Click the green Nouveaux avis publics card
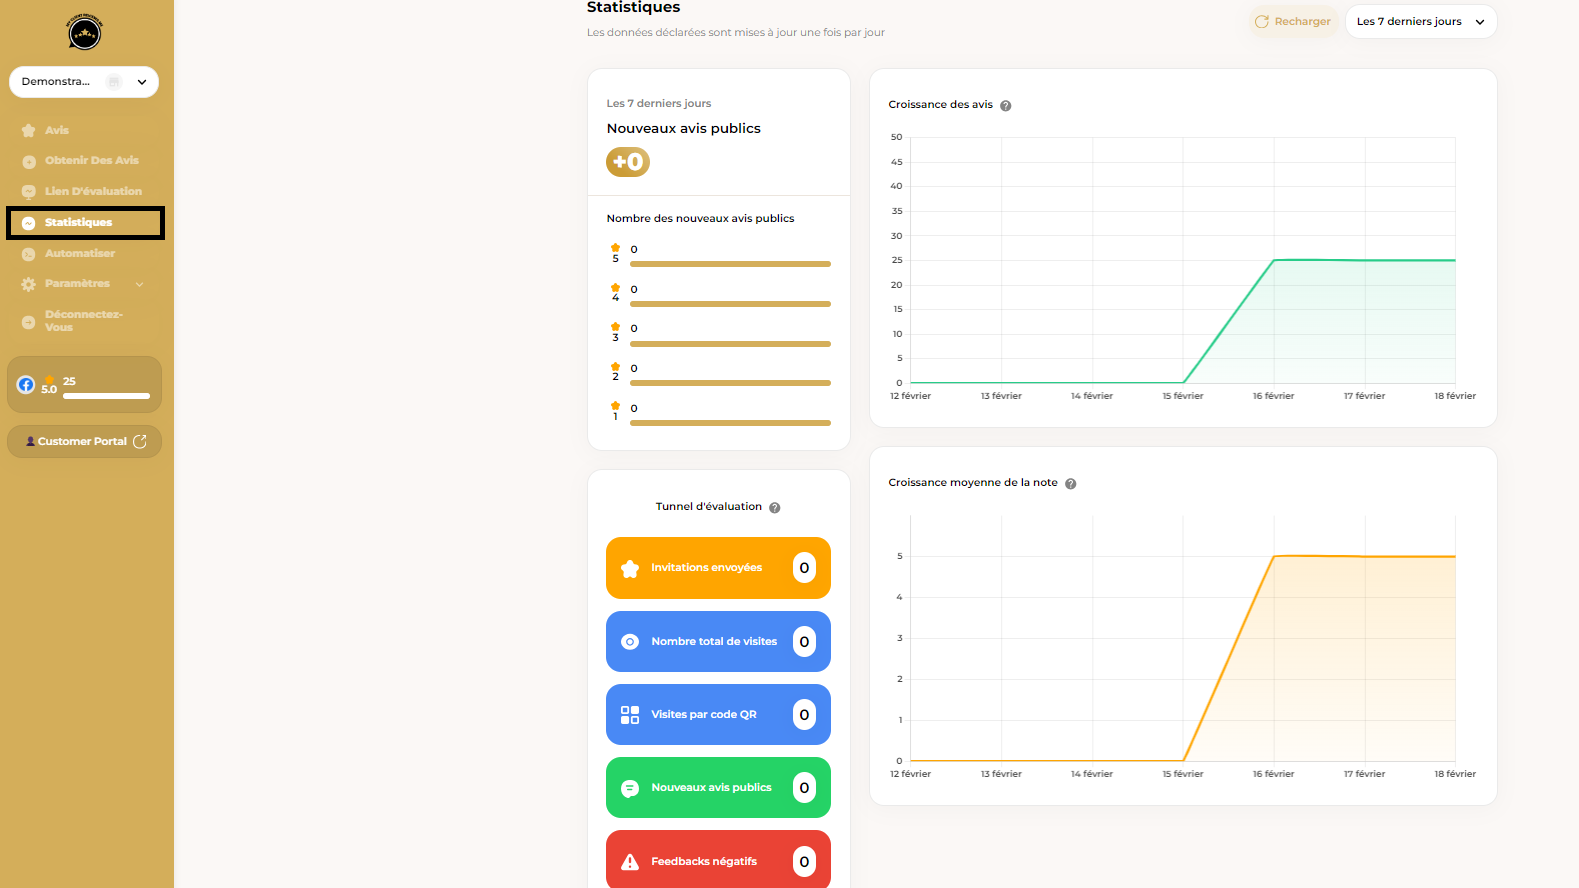The width and height of the screenshot is (1579, 888). (x=718, y=787)
